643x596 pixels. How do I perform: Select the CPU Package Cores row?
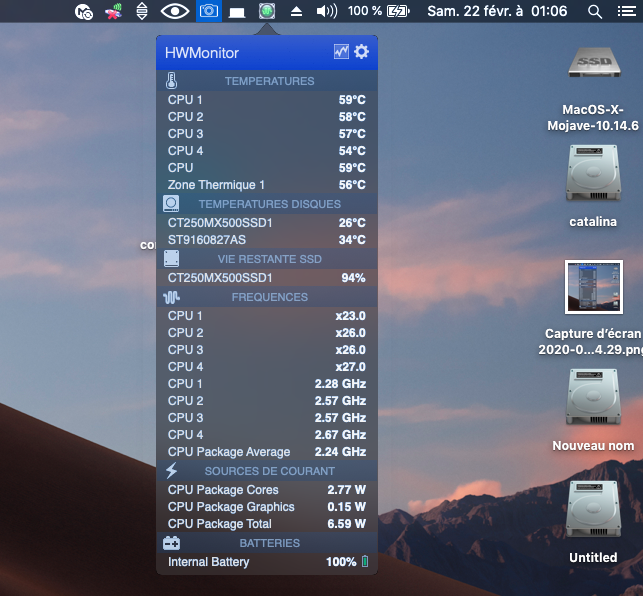(x=267, y=490)
